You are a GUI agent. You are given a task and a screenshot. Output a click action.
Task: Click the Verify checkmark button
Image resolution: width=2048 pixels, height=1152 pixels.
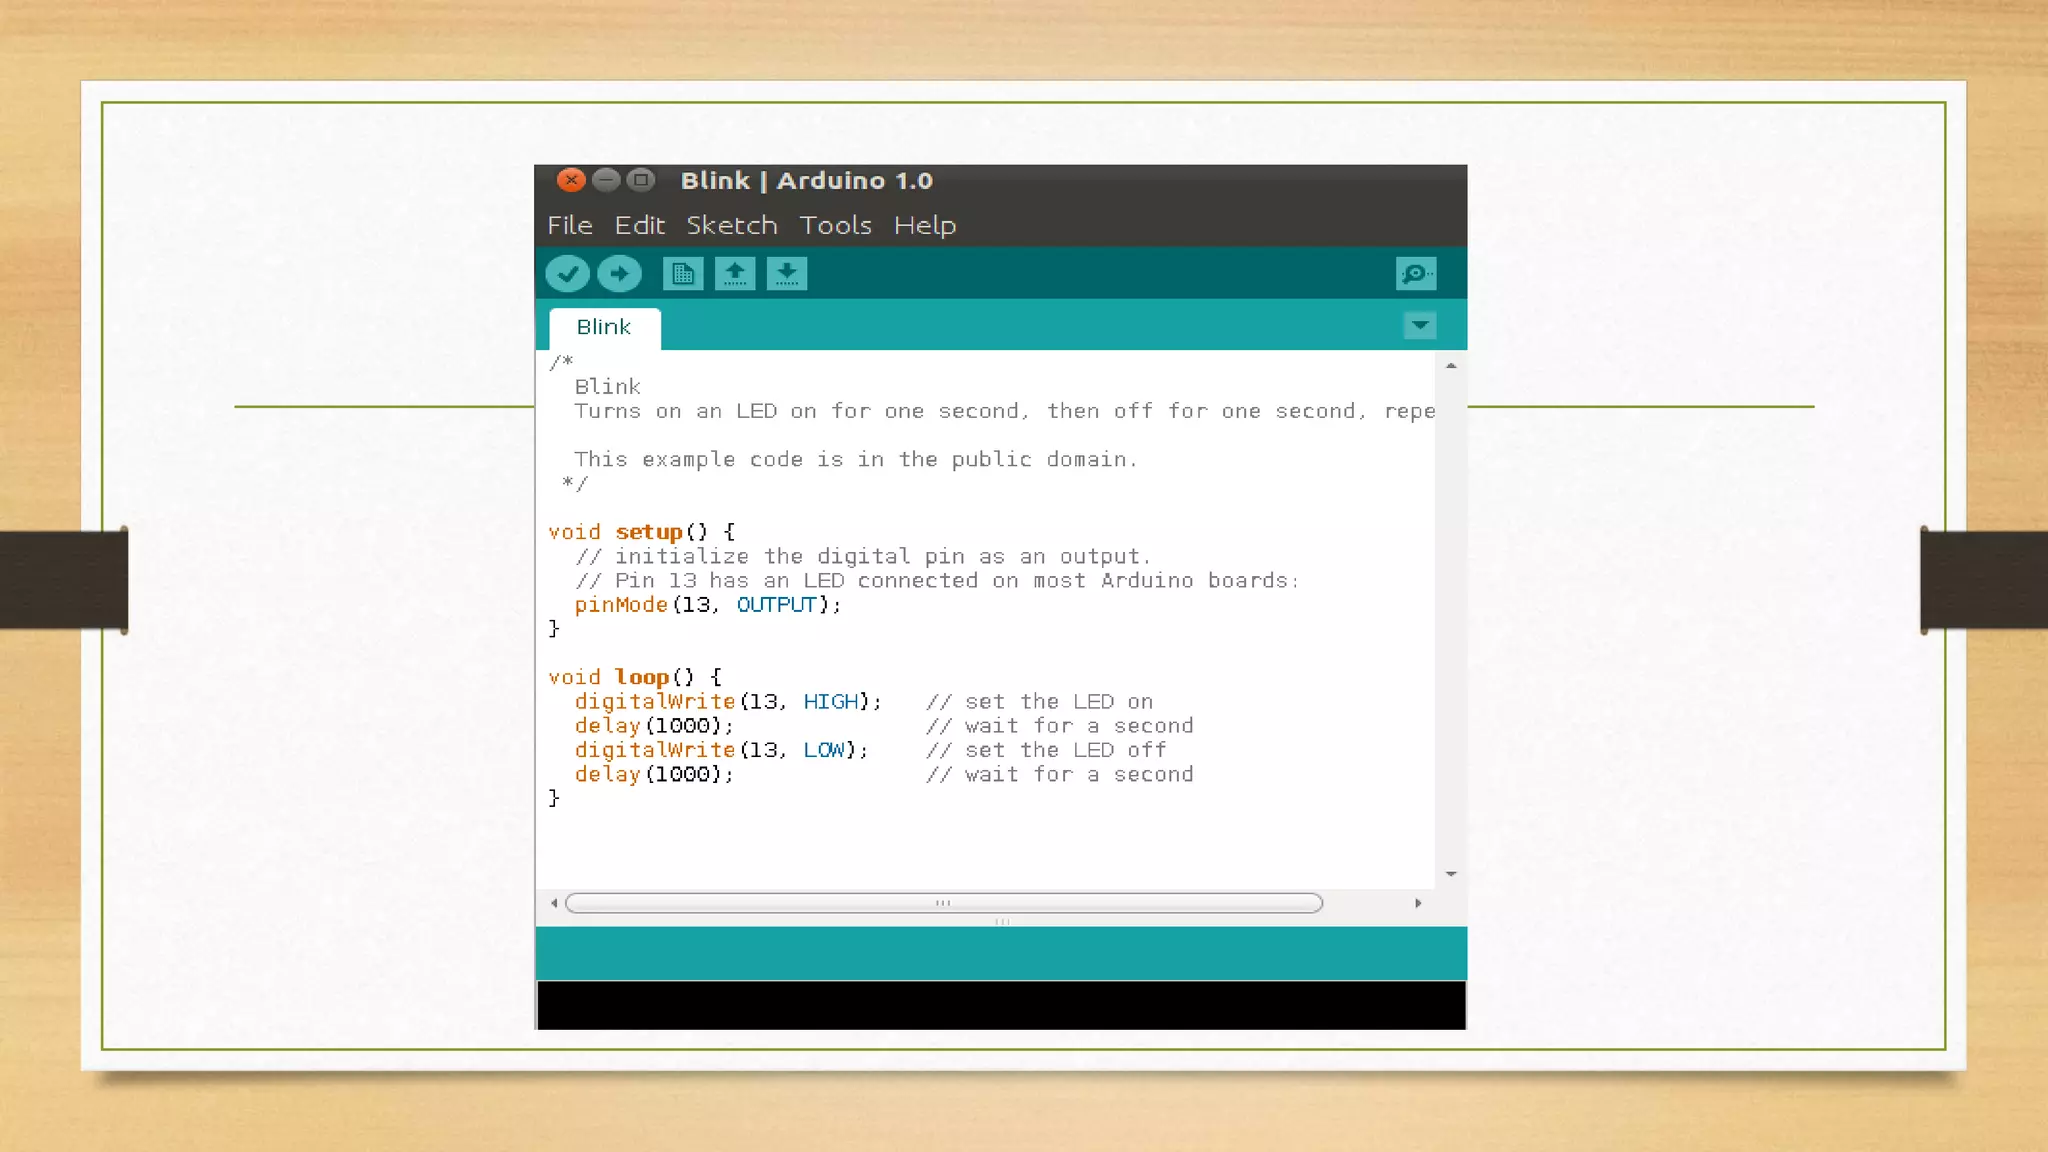tap(567, 273)
